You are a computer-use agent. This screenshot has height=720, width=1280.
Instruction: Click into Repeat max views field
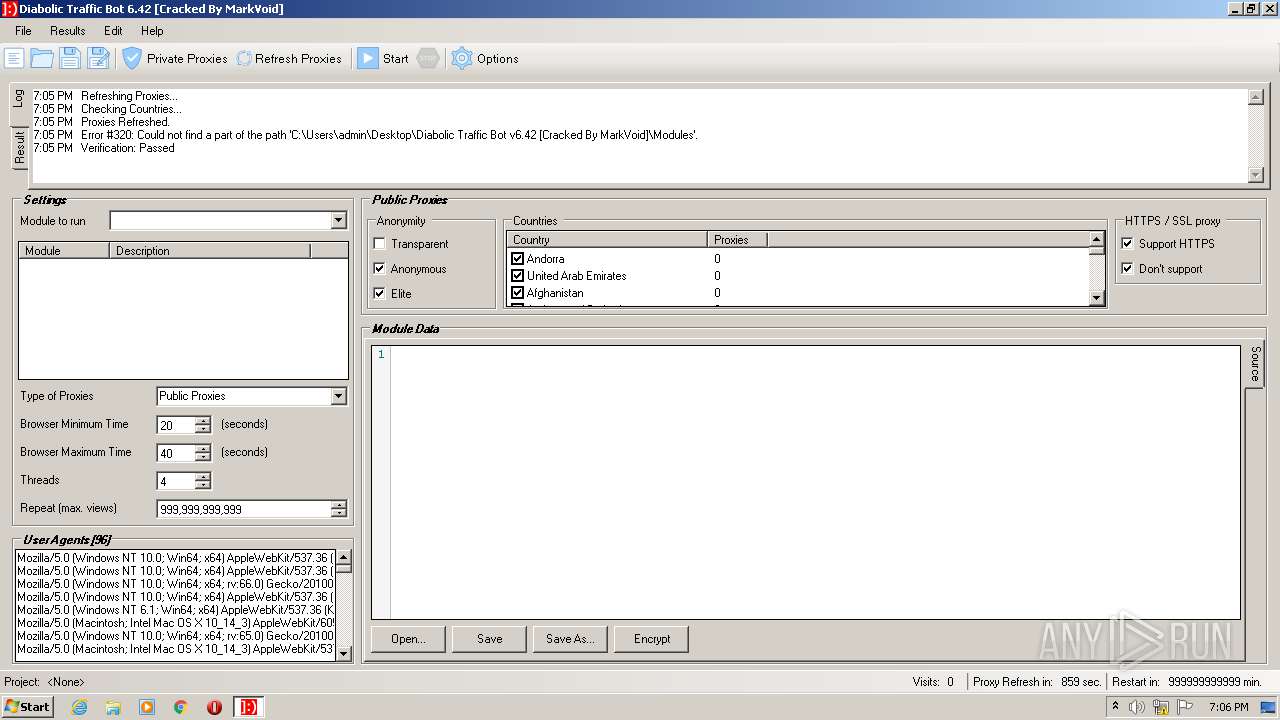click(244, 509)
